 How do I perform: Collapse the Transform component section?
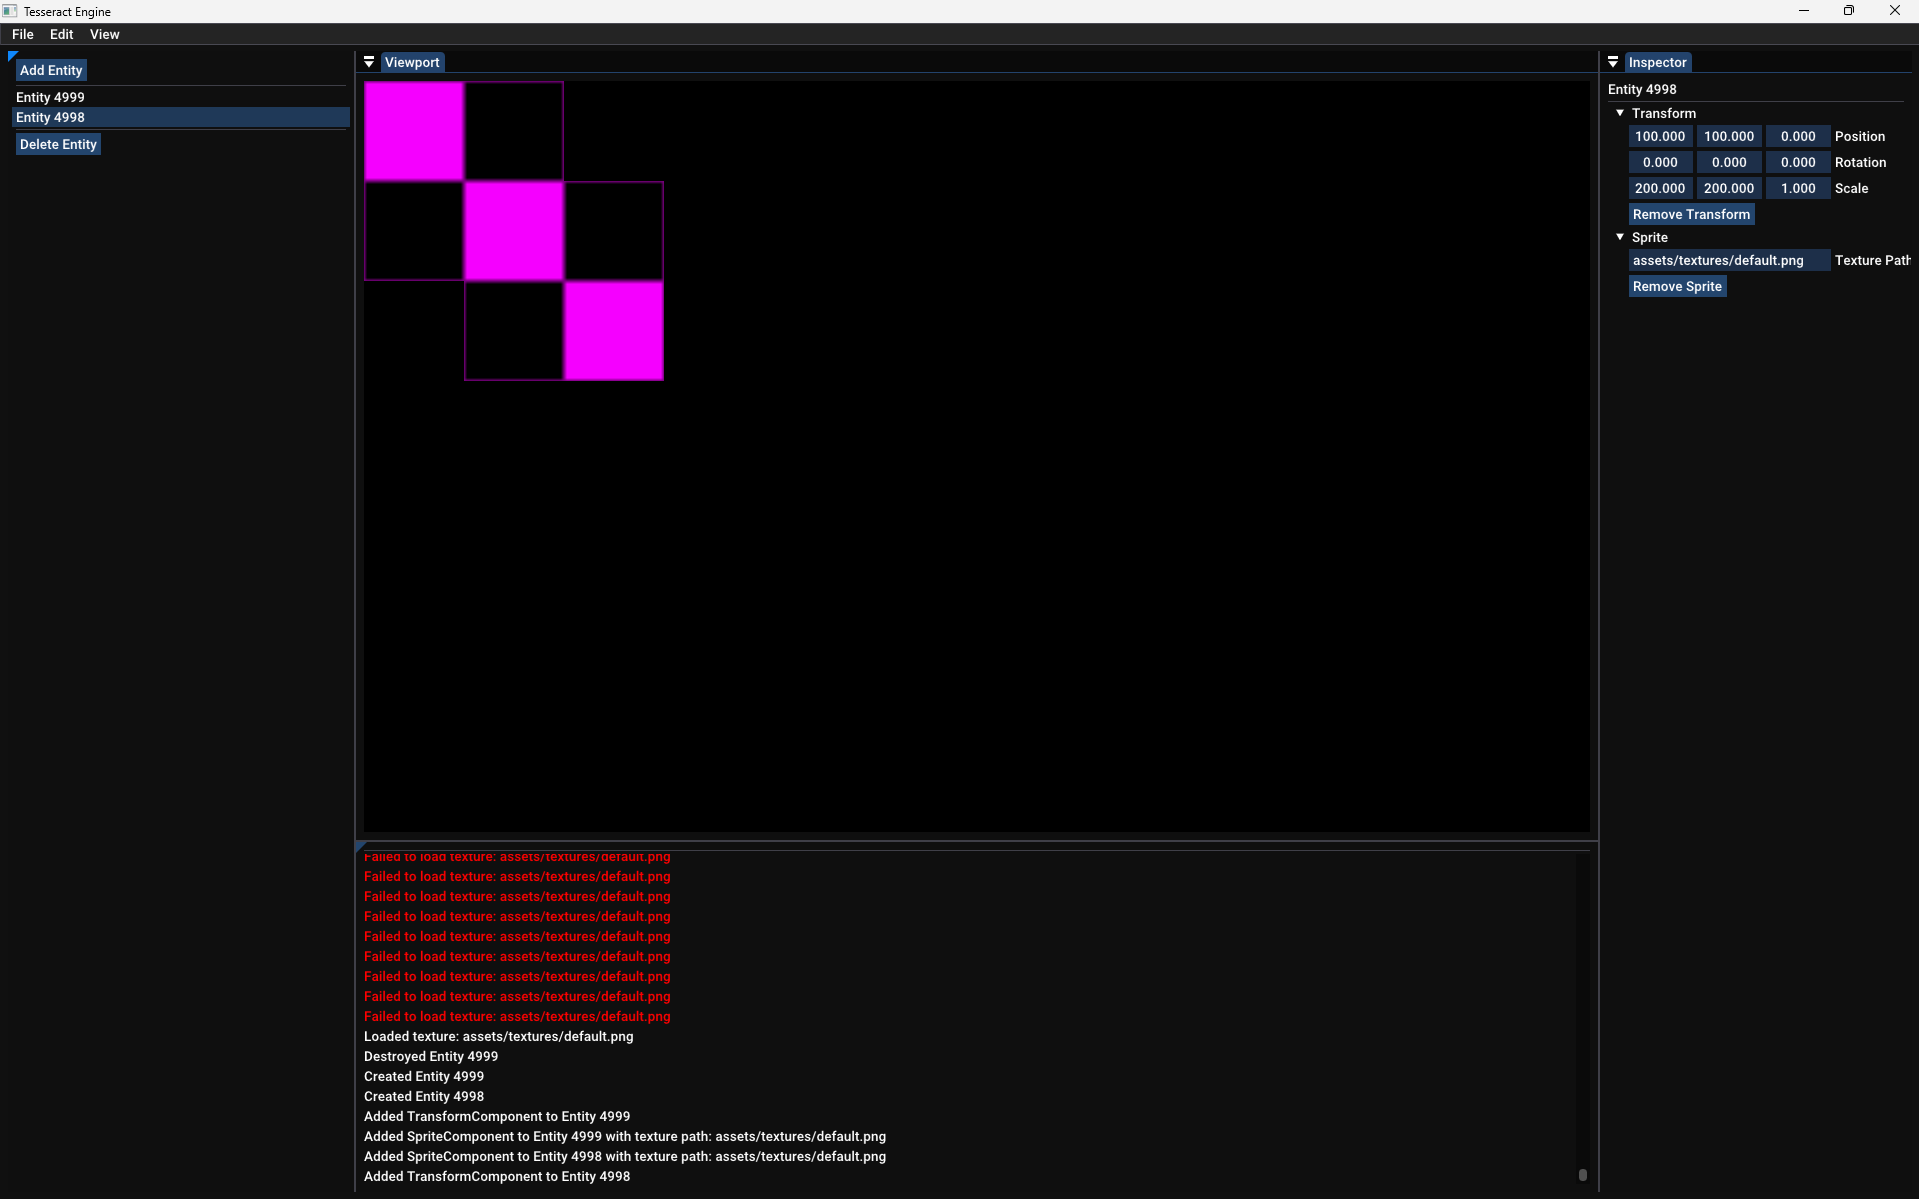click(x=1620, y=113)
